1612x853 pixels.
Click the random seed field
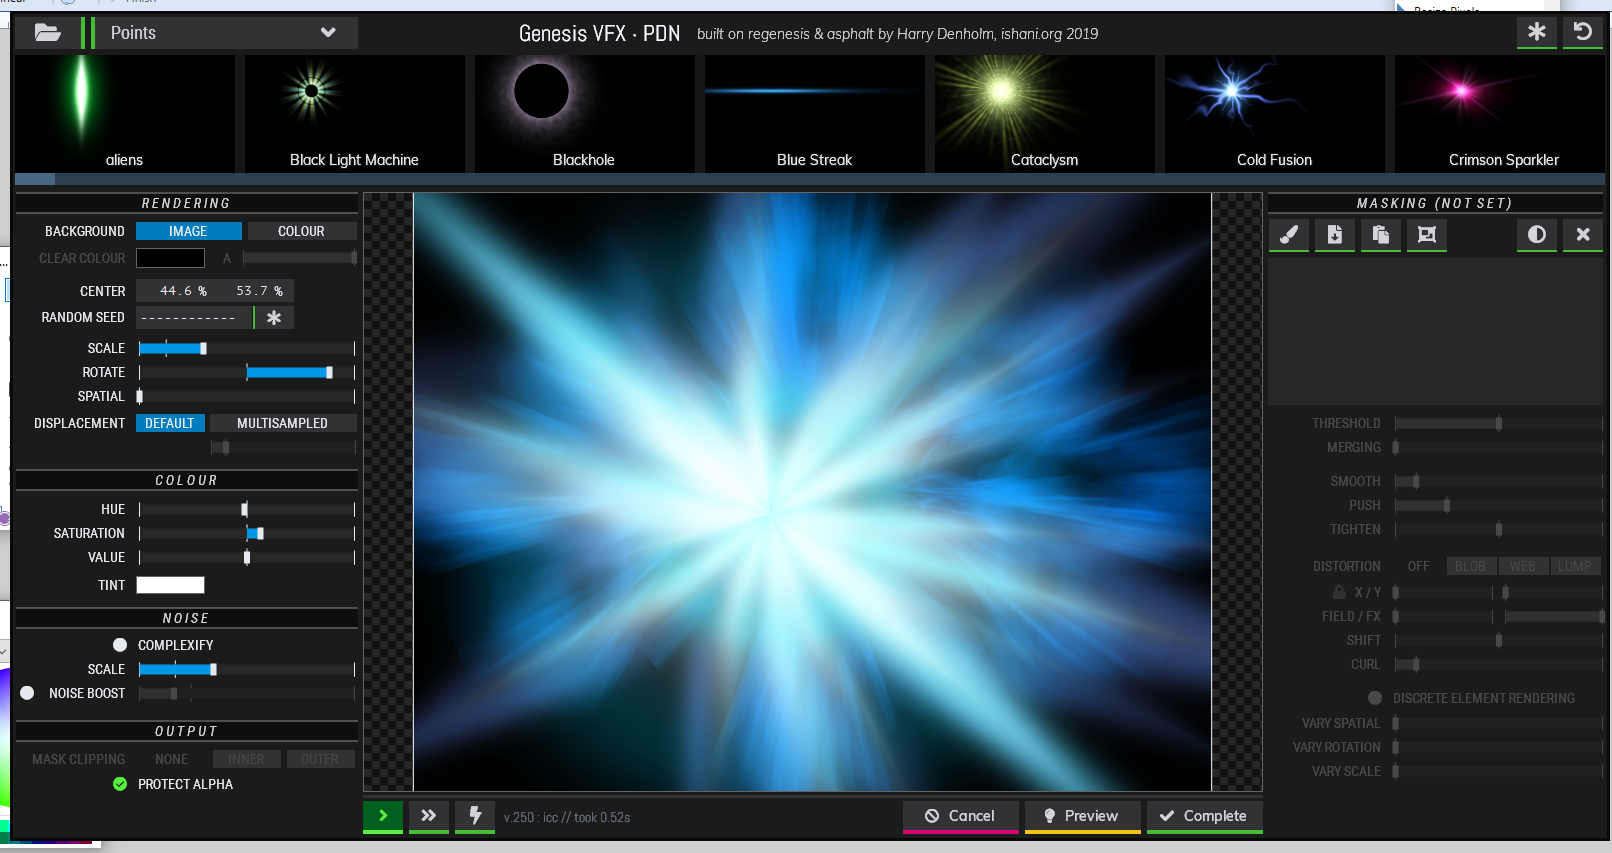click(x=194, y=318)
